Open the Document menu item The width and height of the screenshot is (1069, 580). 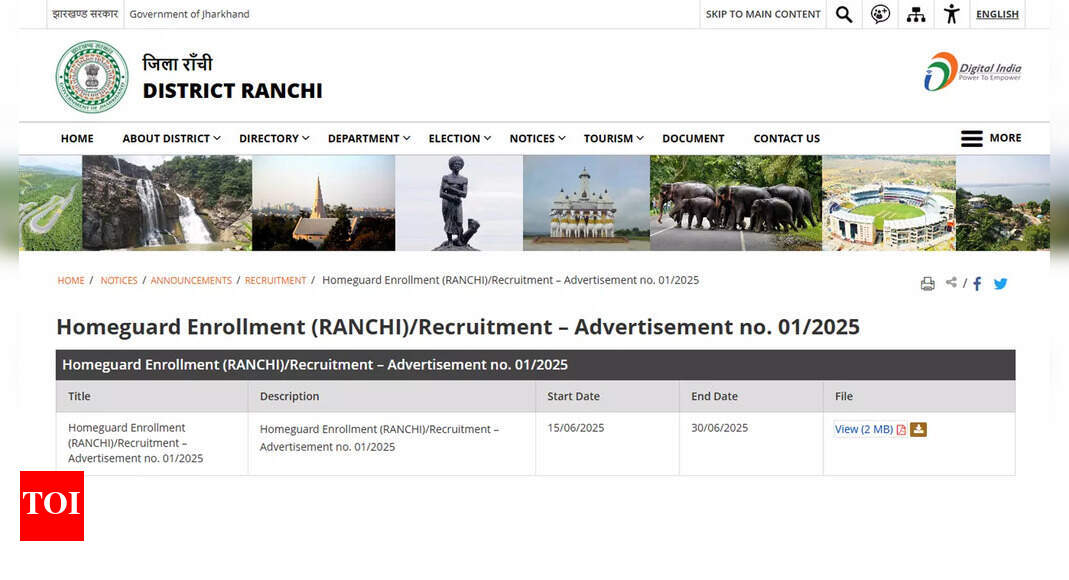click(x=693, y=139)
